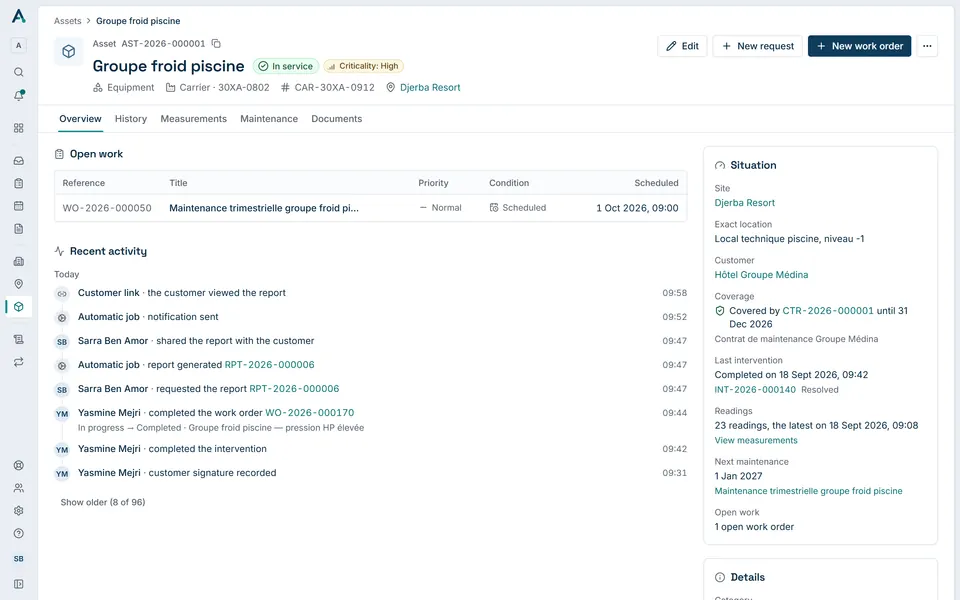This screenshot has width=960, height=600.
Task: Click Show older (8 of 96)
Action: click(x=103, y=502)
